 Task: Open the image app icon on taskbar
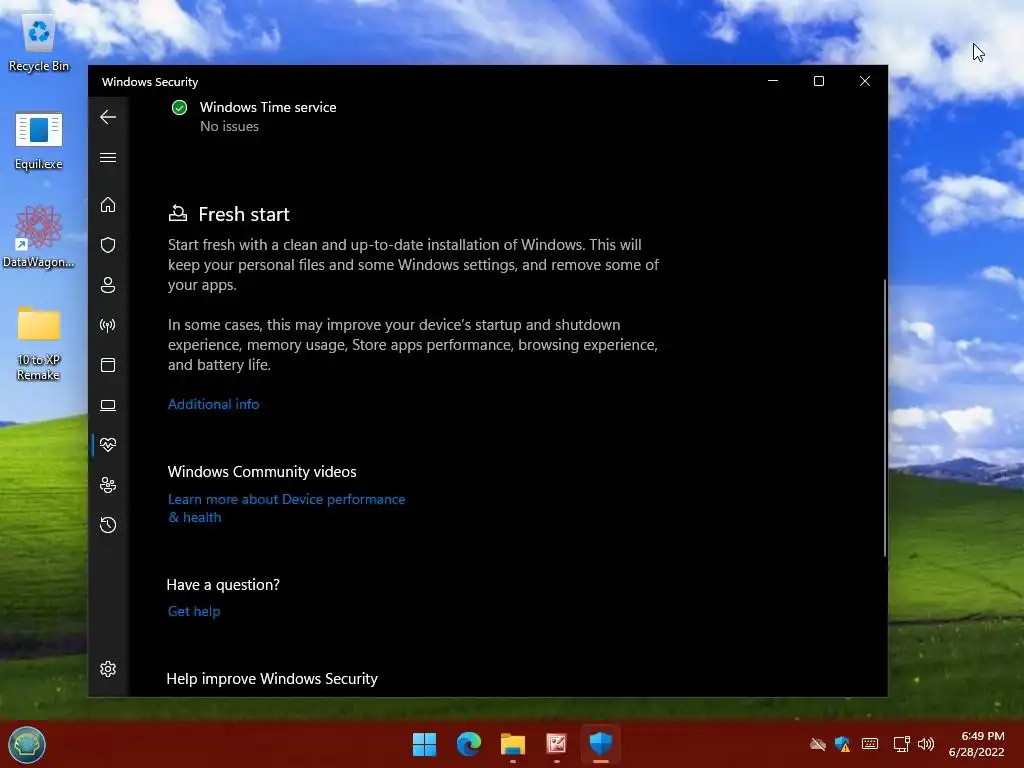click(556, 744)
